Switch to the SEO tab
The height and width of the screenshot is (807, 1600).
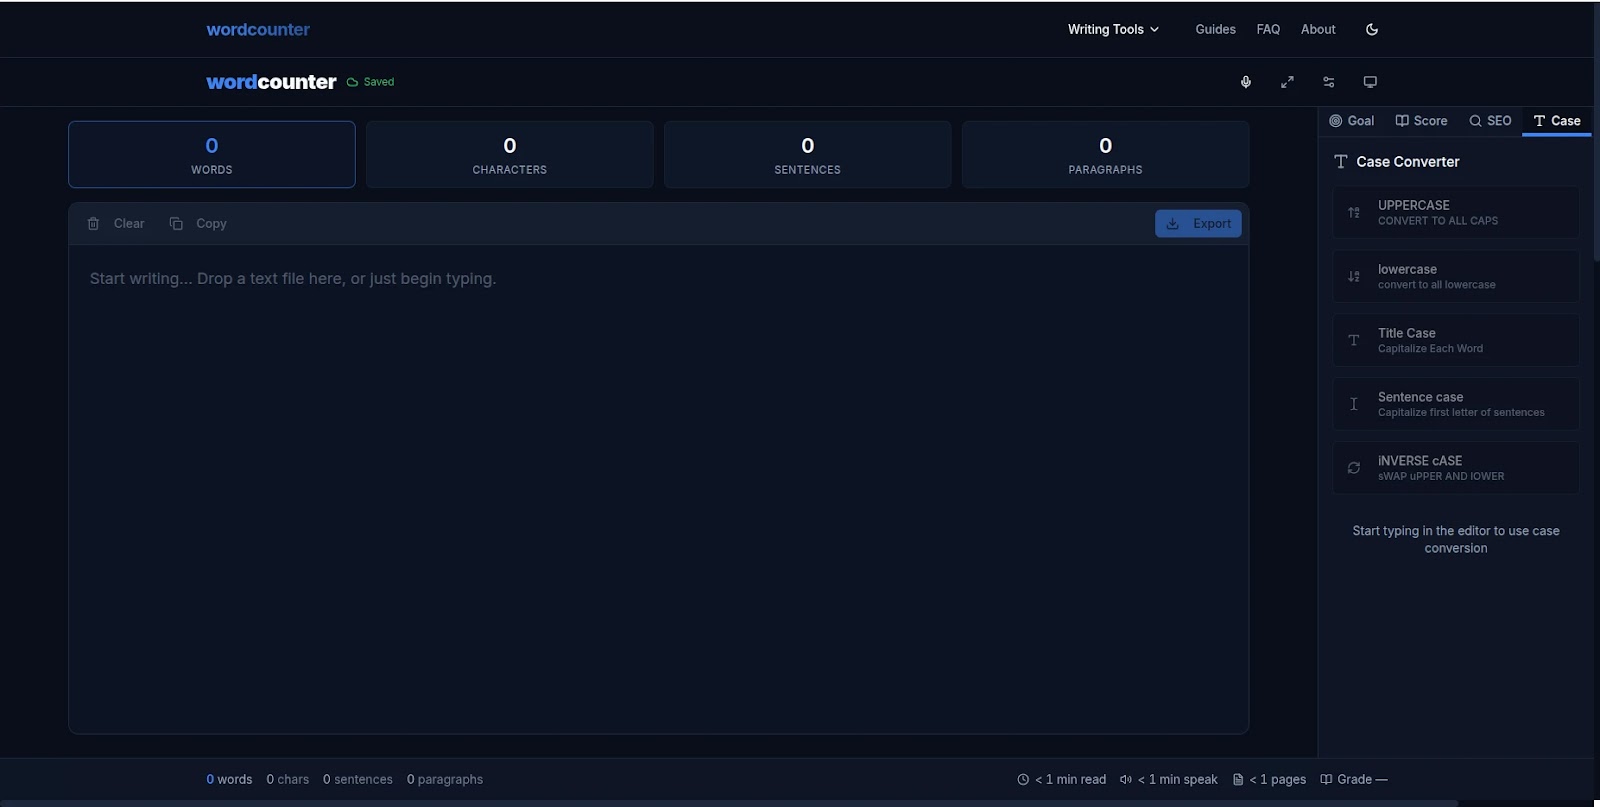[1490, 121]
